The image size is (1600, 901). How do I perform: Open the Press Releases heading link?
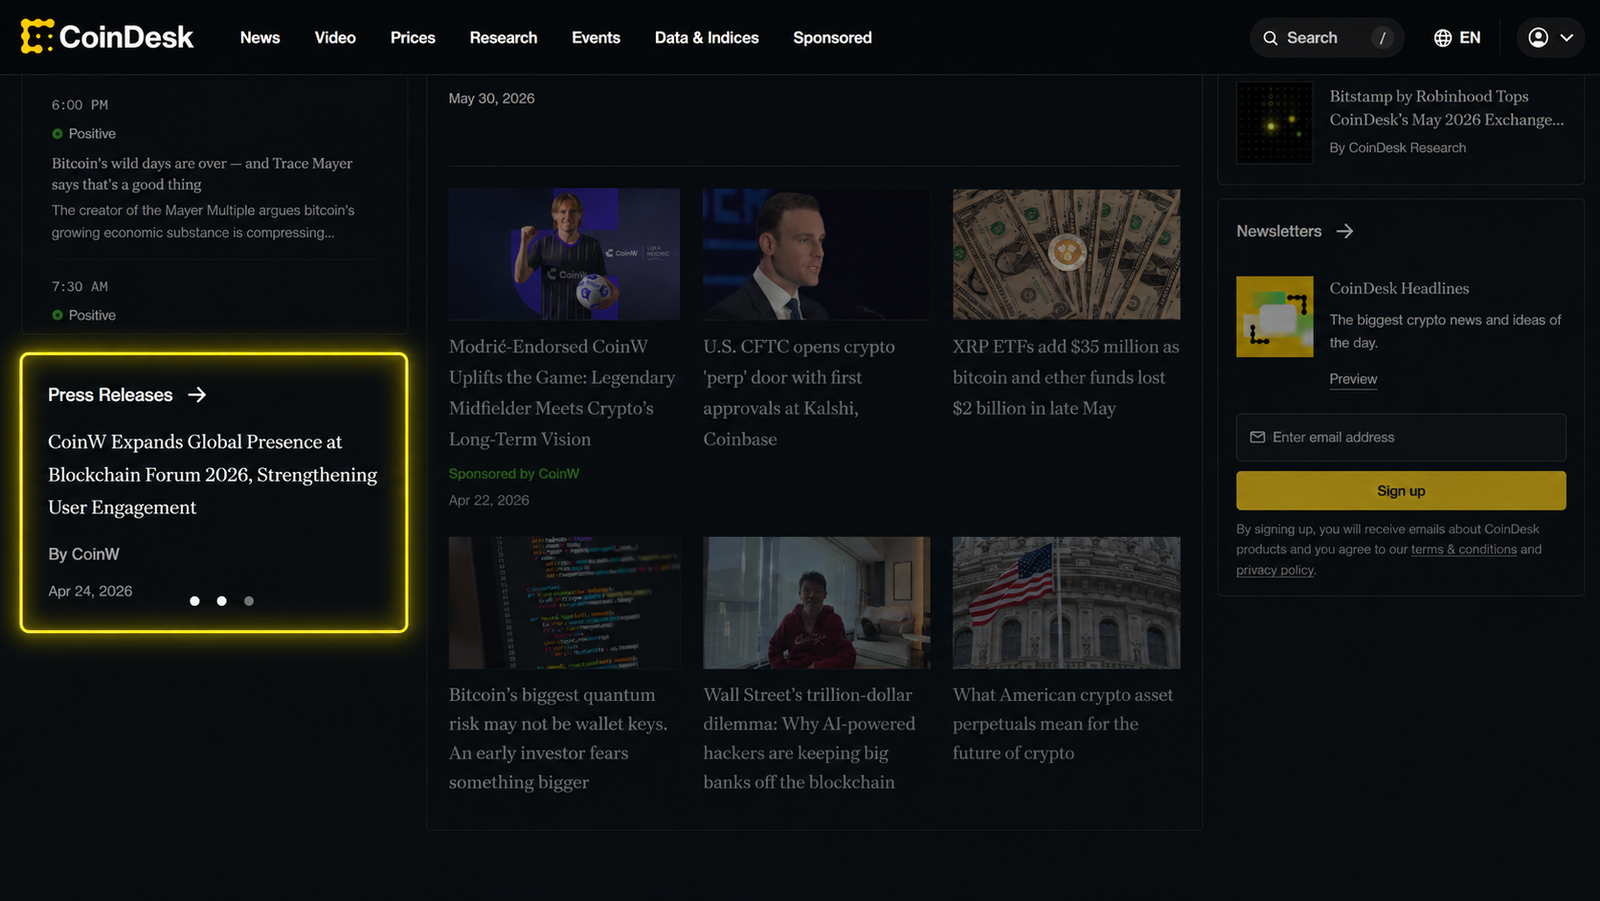(x=110, y=395)
